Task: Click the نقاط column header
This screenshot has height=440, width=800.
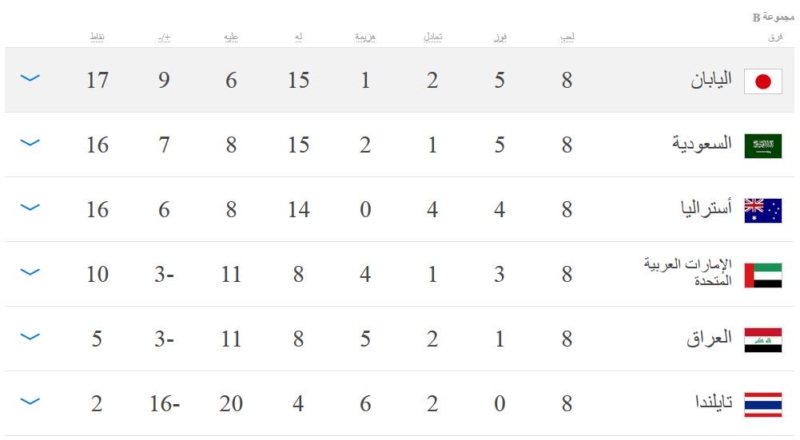Action: [x=98, y=37]
